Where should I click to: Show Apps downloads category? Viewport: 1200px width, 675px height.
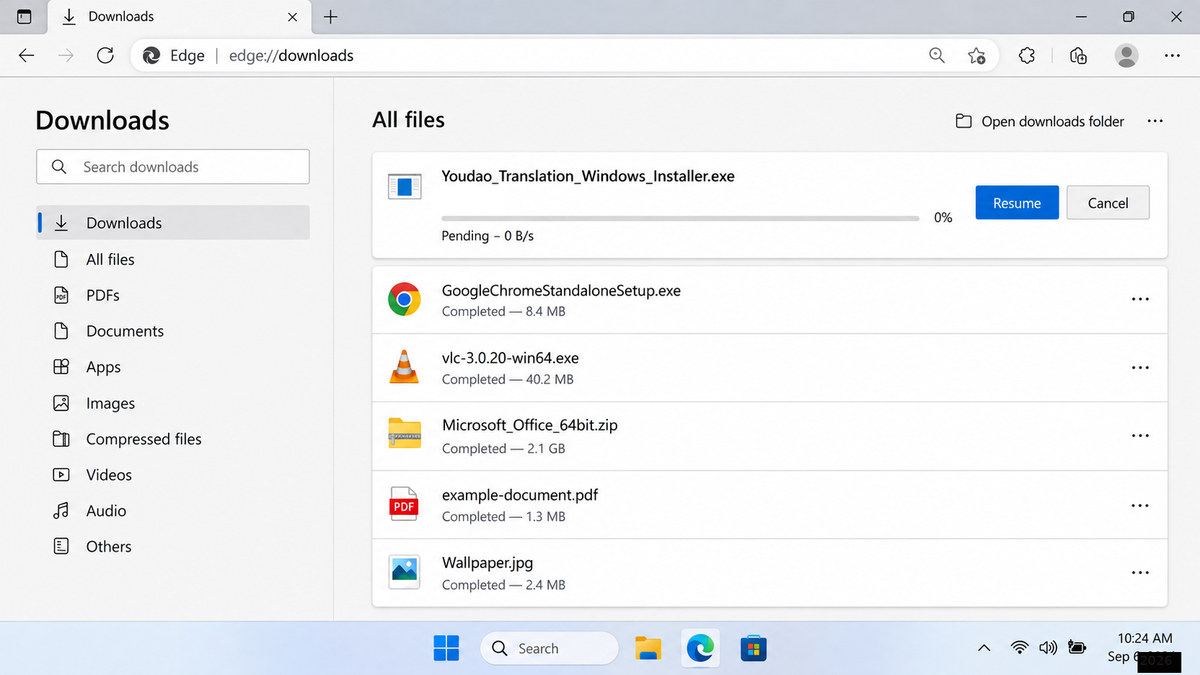tap(173, 367)
